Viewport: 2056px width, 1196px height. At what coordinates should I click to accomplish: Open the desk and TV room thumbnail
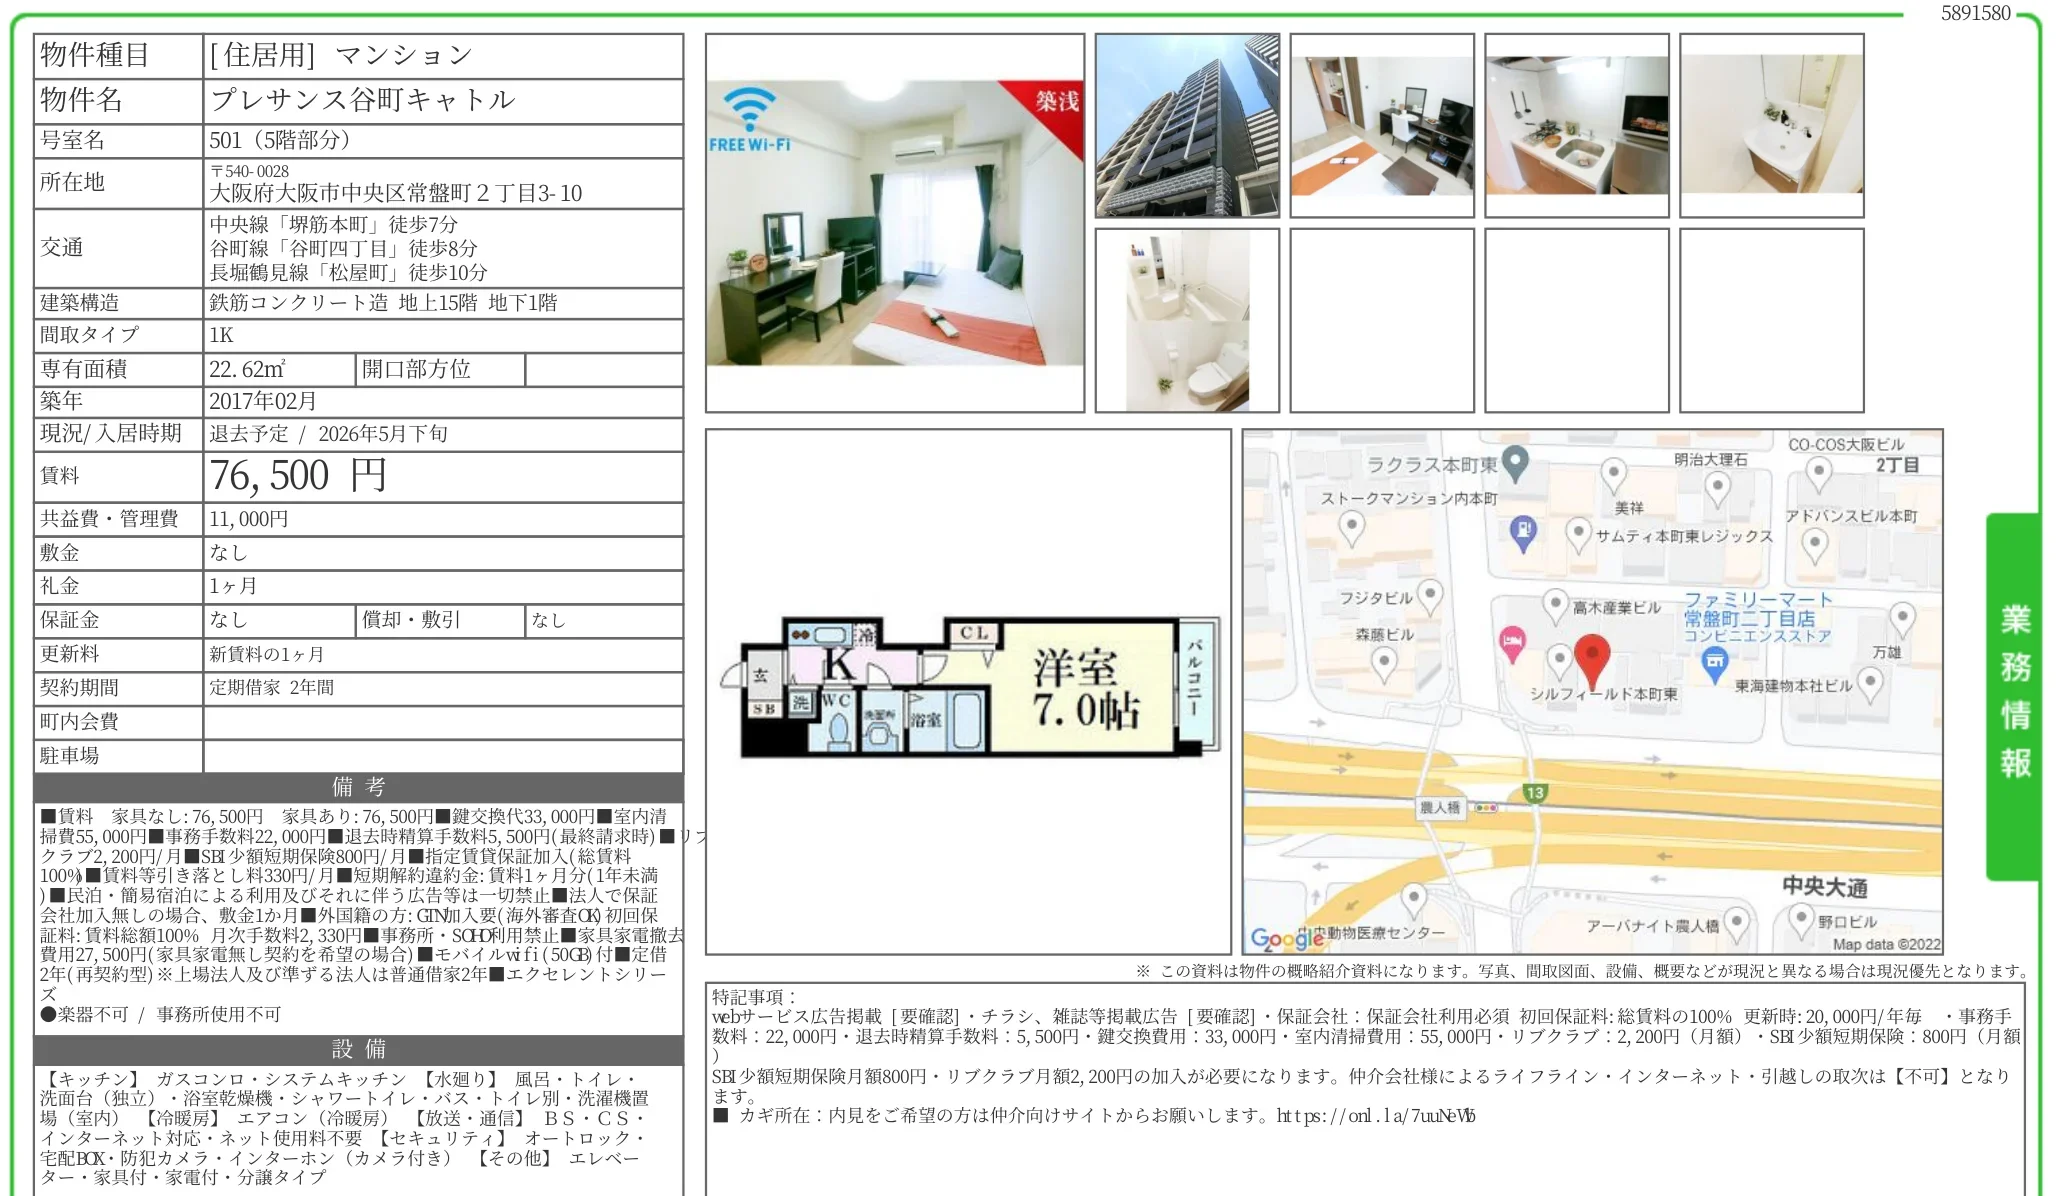pos(1382,126)
